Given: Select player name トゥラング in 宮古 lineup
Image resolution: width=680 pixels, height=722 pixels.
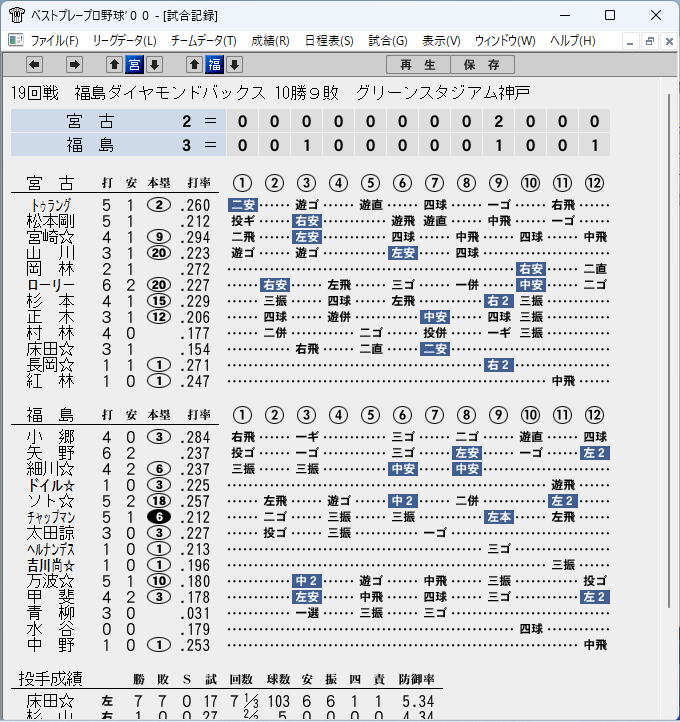Looking at the screenshot, I should (x=51, y=205).
